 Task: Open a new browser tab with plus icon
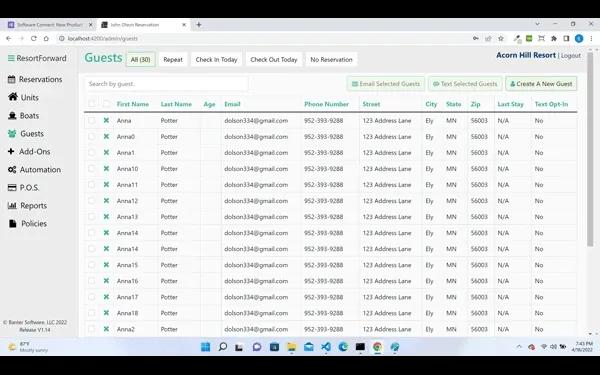(199, 24)
